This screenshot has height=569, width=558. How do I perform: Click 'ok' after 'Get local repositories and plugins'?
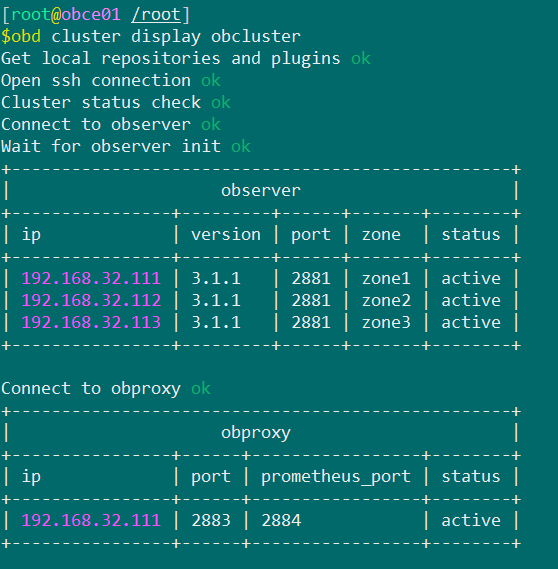(361, 59)
